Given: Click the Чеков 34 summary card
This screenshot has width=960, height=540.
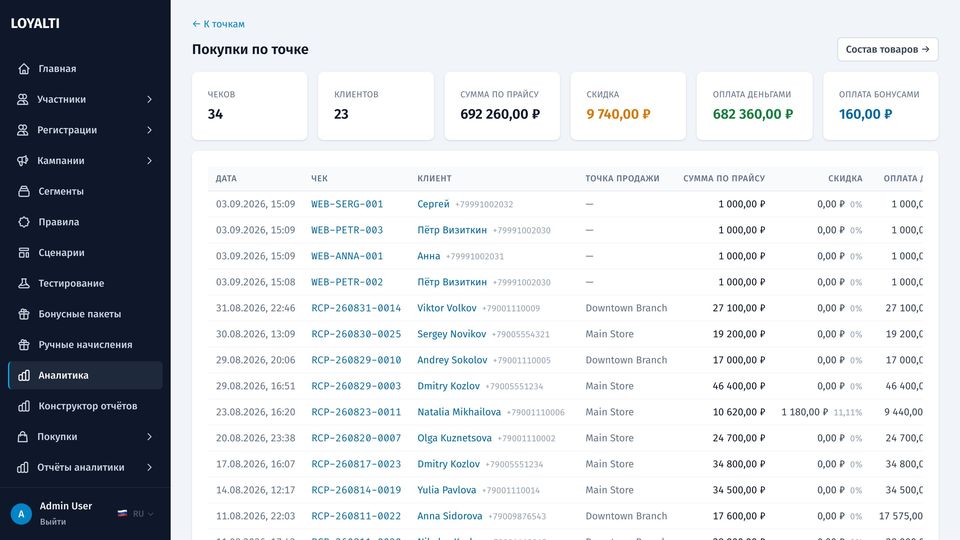Looking at the screenshot, I should point(250,106).
